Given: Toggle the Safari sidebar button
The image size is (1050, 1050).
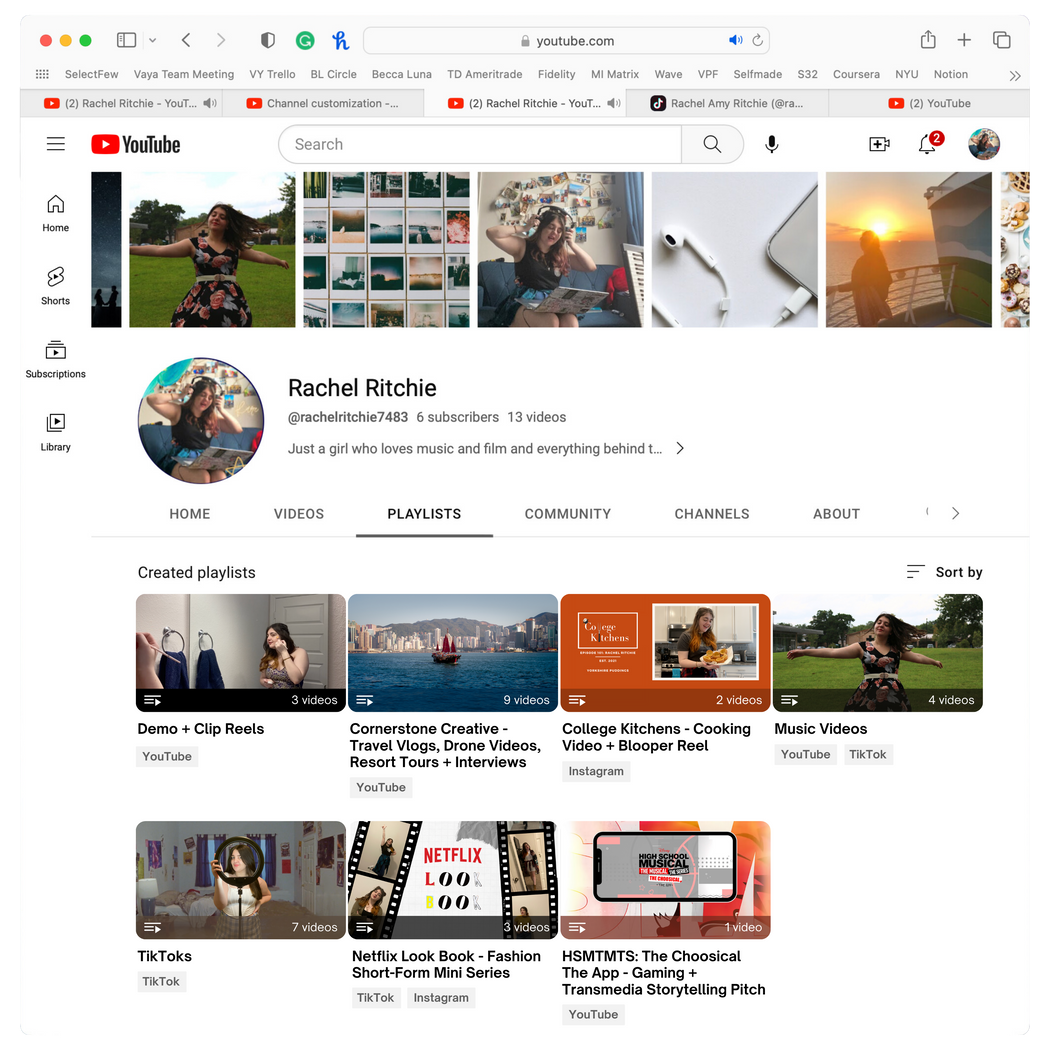Looking at the screenshot, I should click(x=126, y=40).
